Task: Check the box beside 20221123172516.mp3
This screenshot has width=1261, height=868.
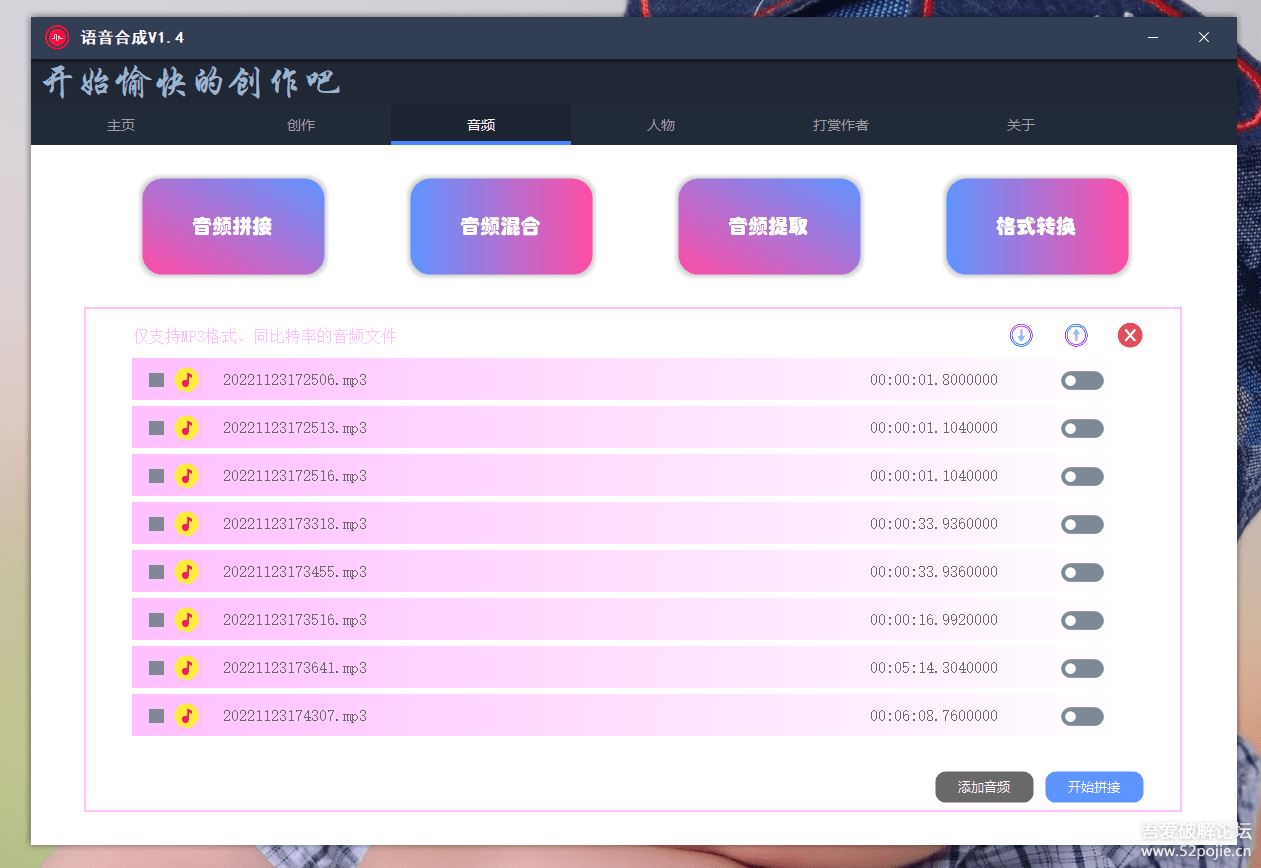Action: (156, 476)
